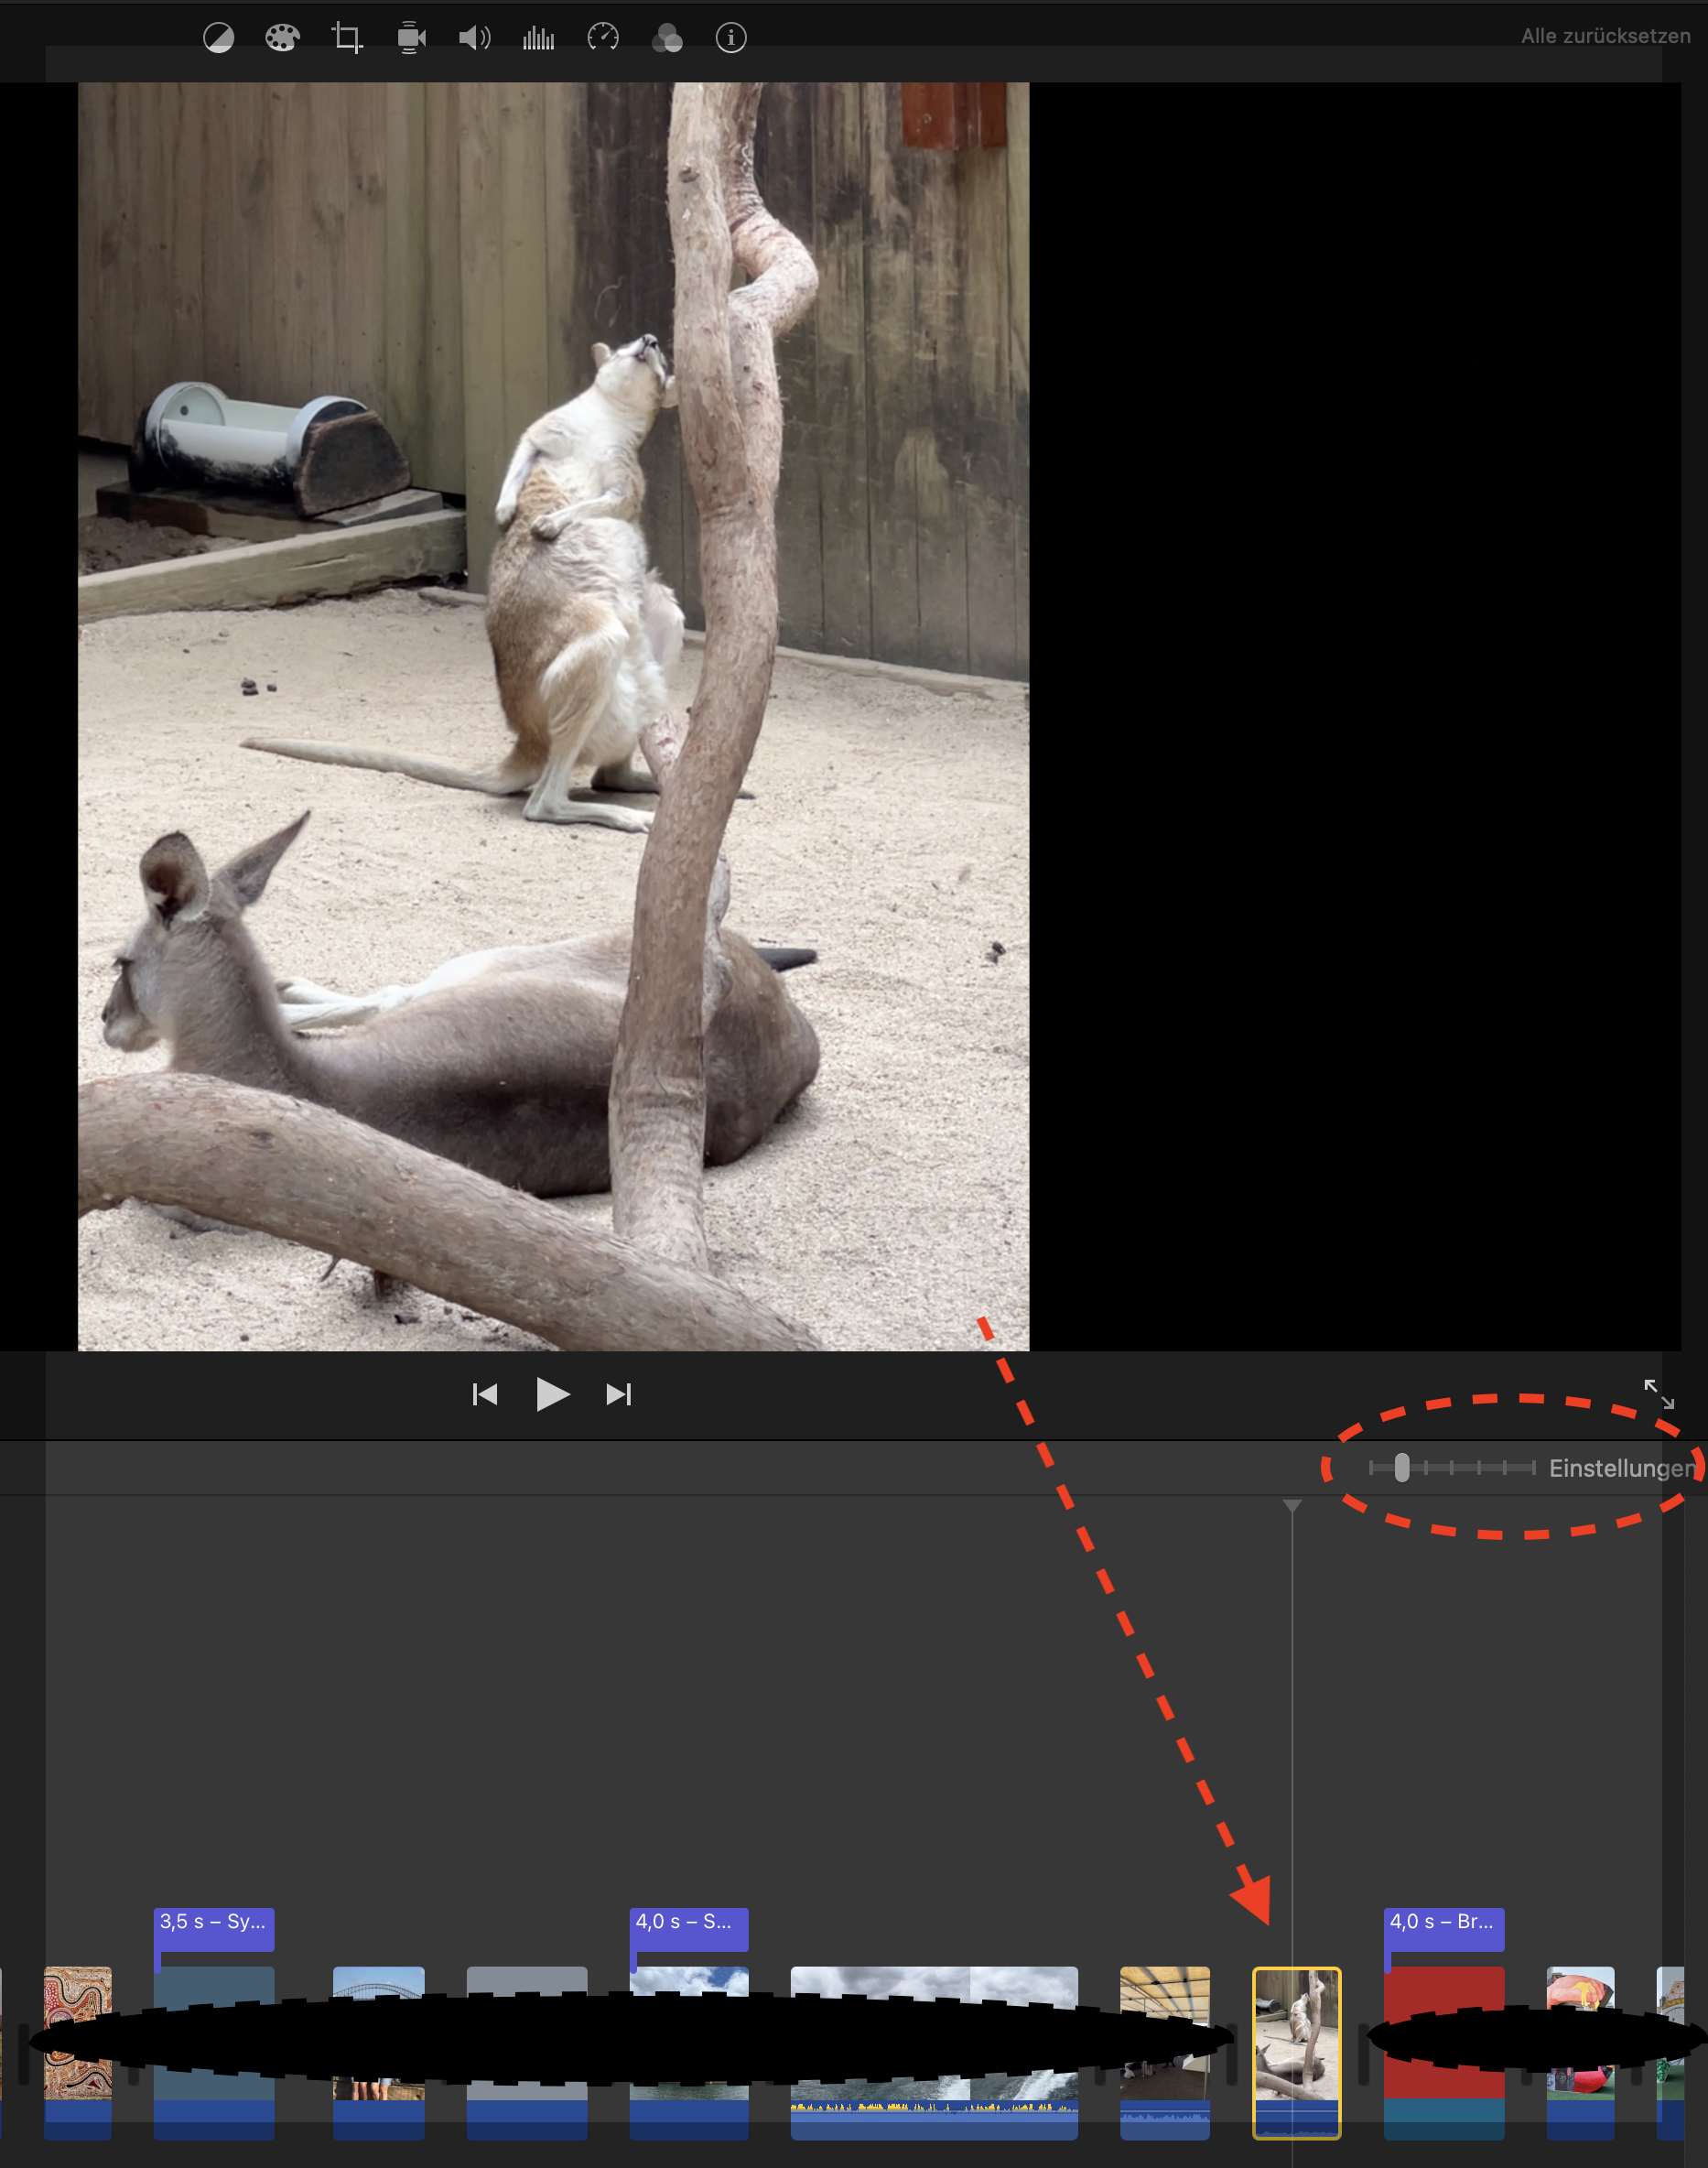
Task: Open the volume controls
Action: (x=475, y=38)
